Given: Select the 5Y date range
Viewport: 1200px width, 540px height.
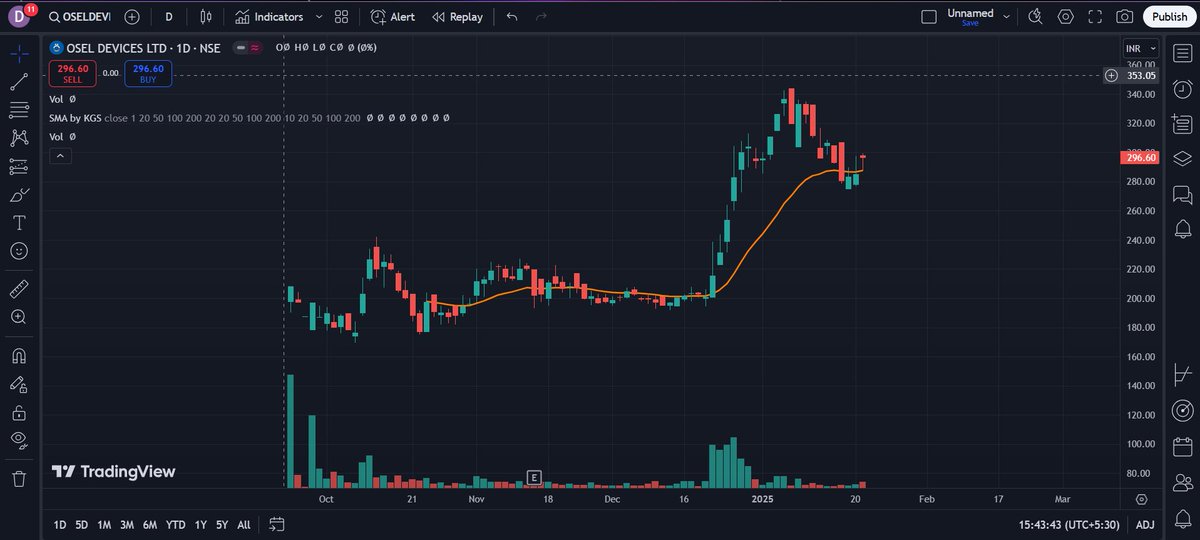Looking at the screenshot, I should (222, 524).
